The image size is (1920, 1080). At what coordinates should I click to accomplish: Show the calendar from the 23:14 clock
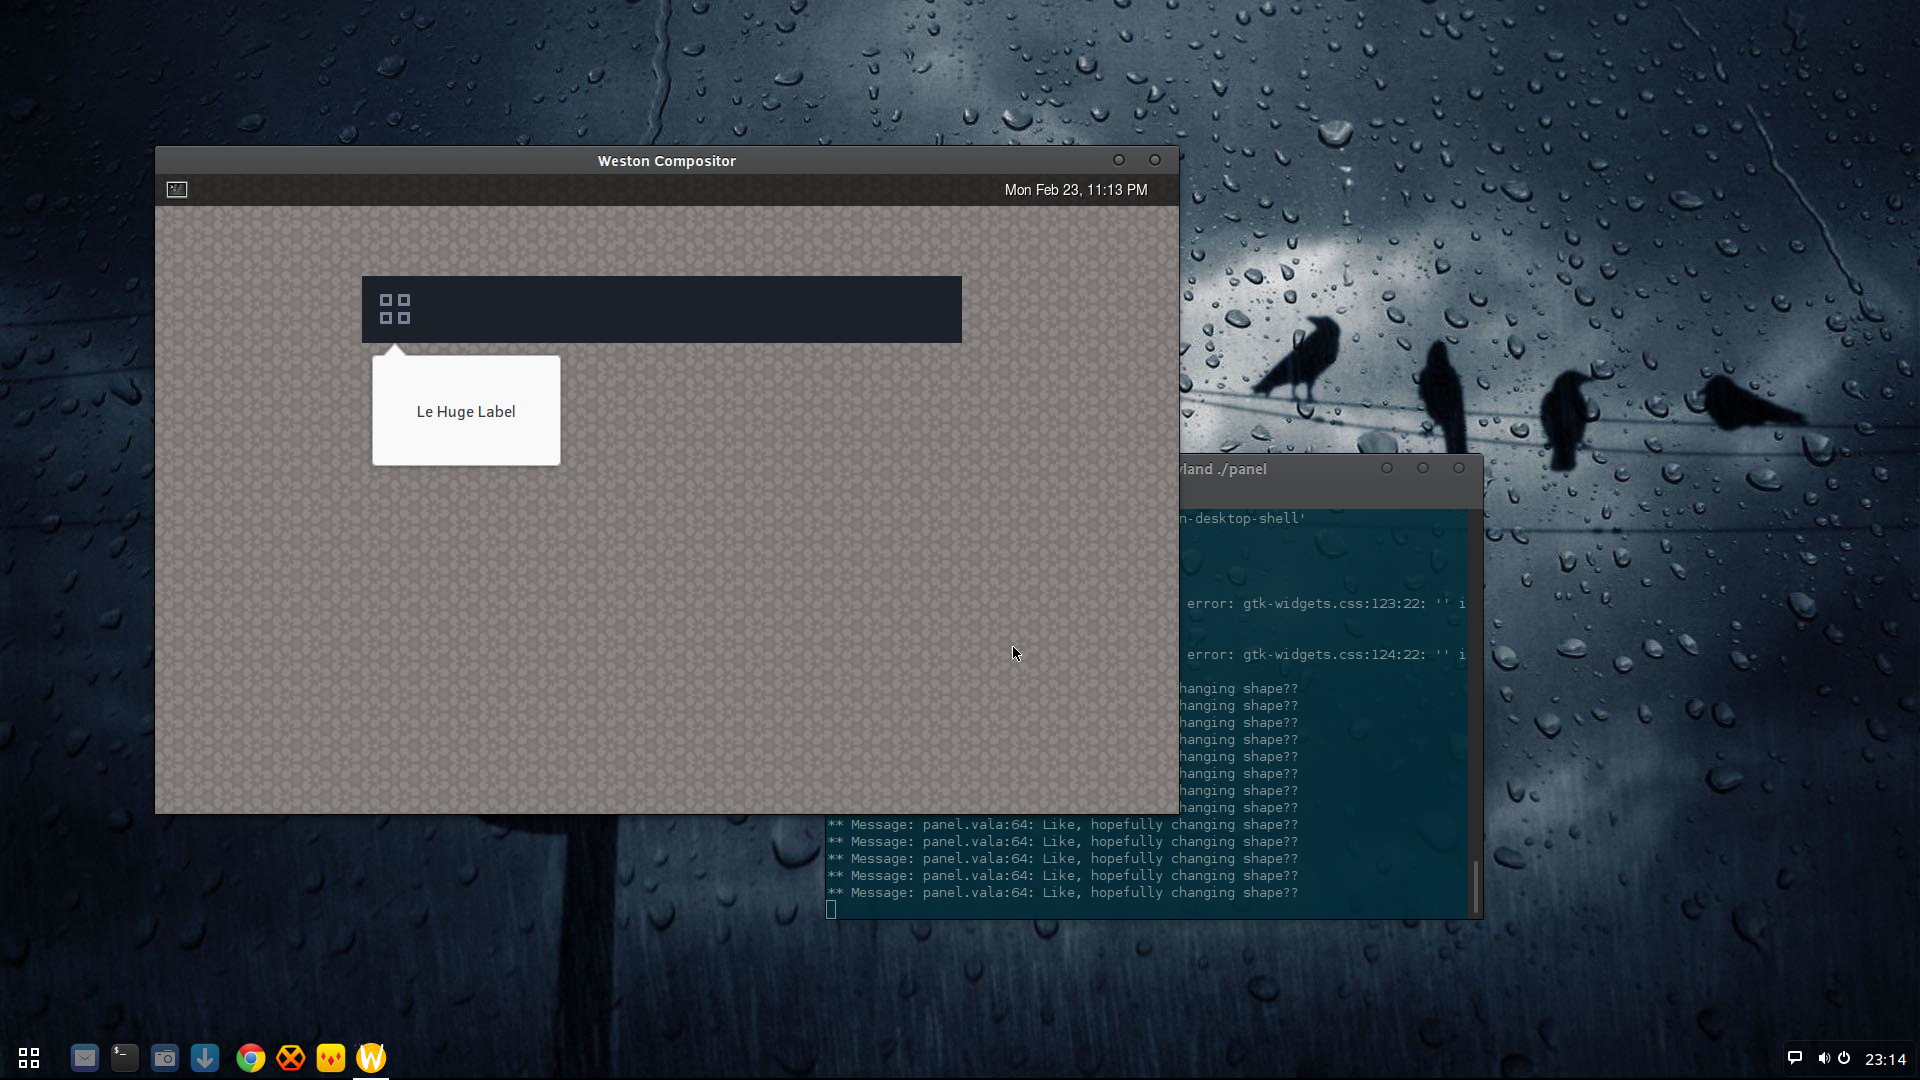click(1886, 1059)
